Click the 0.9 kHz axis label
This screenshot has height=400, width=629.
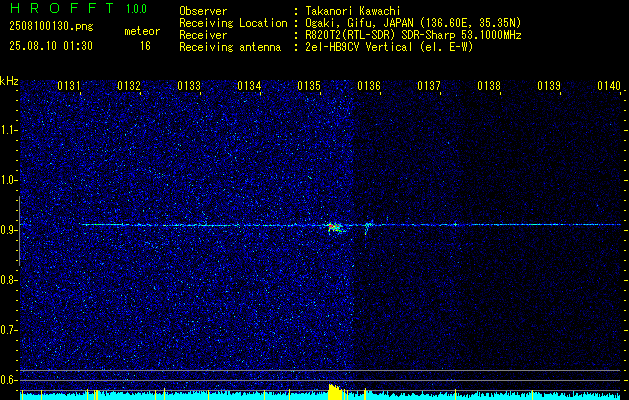coord(9,230)
